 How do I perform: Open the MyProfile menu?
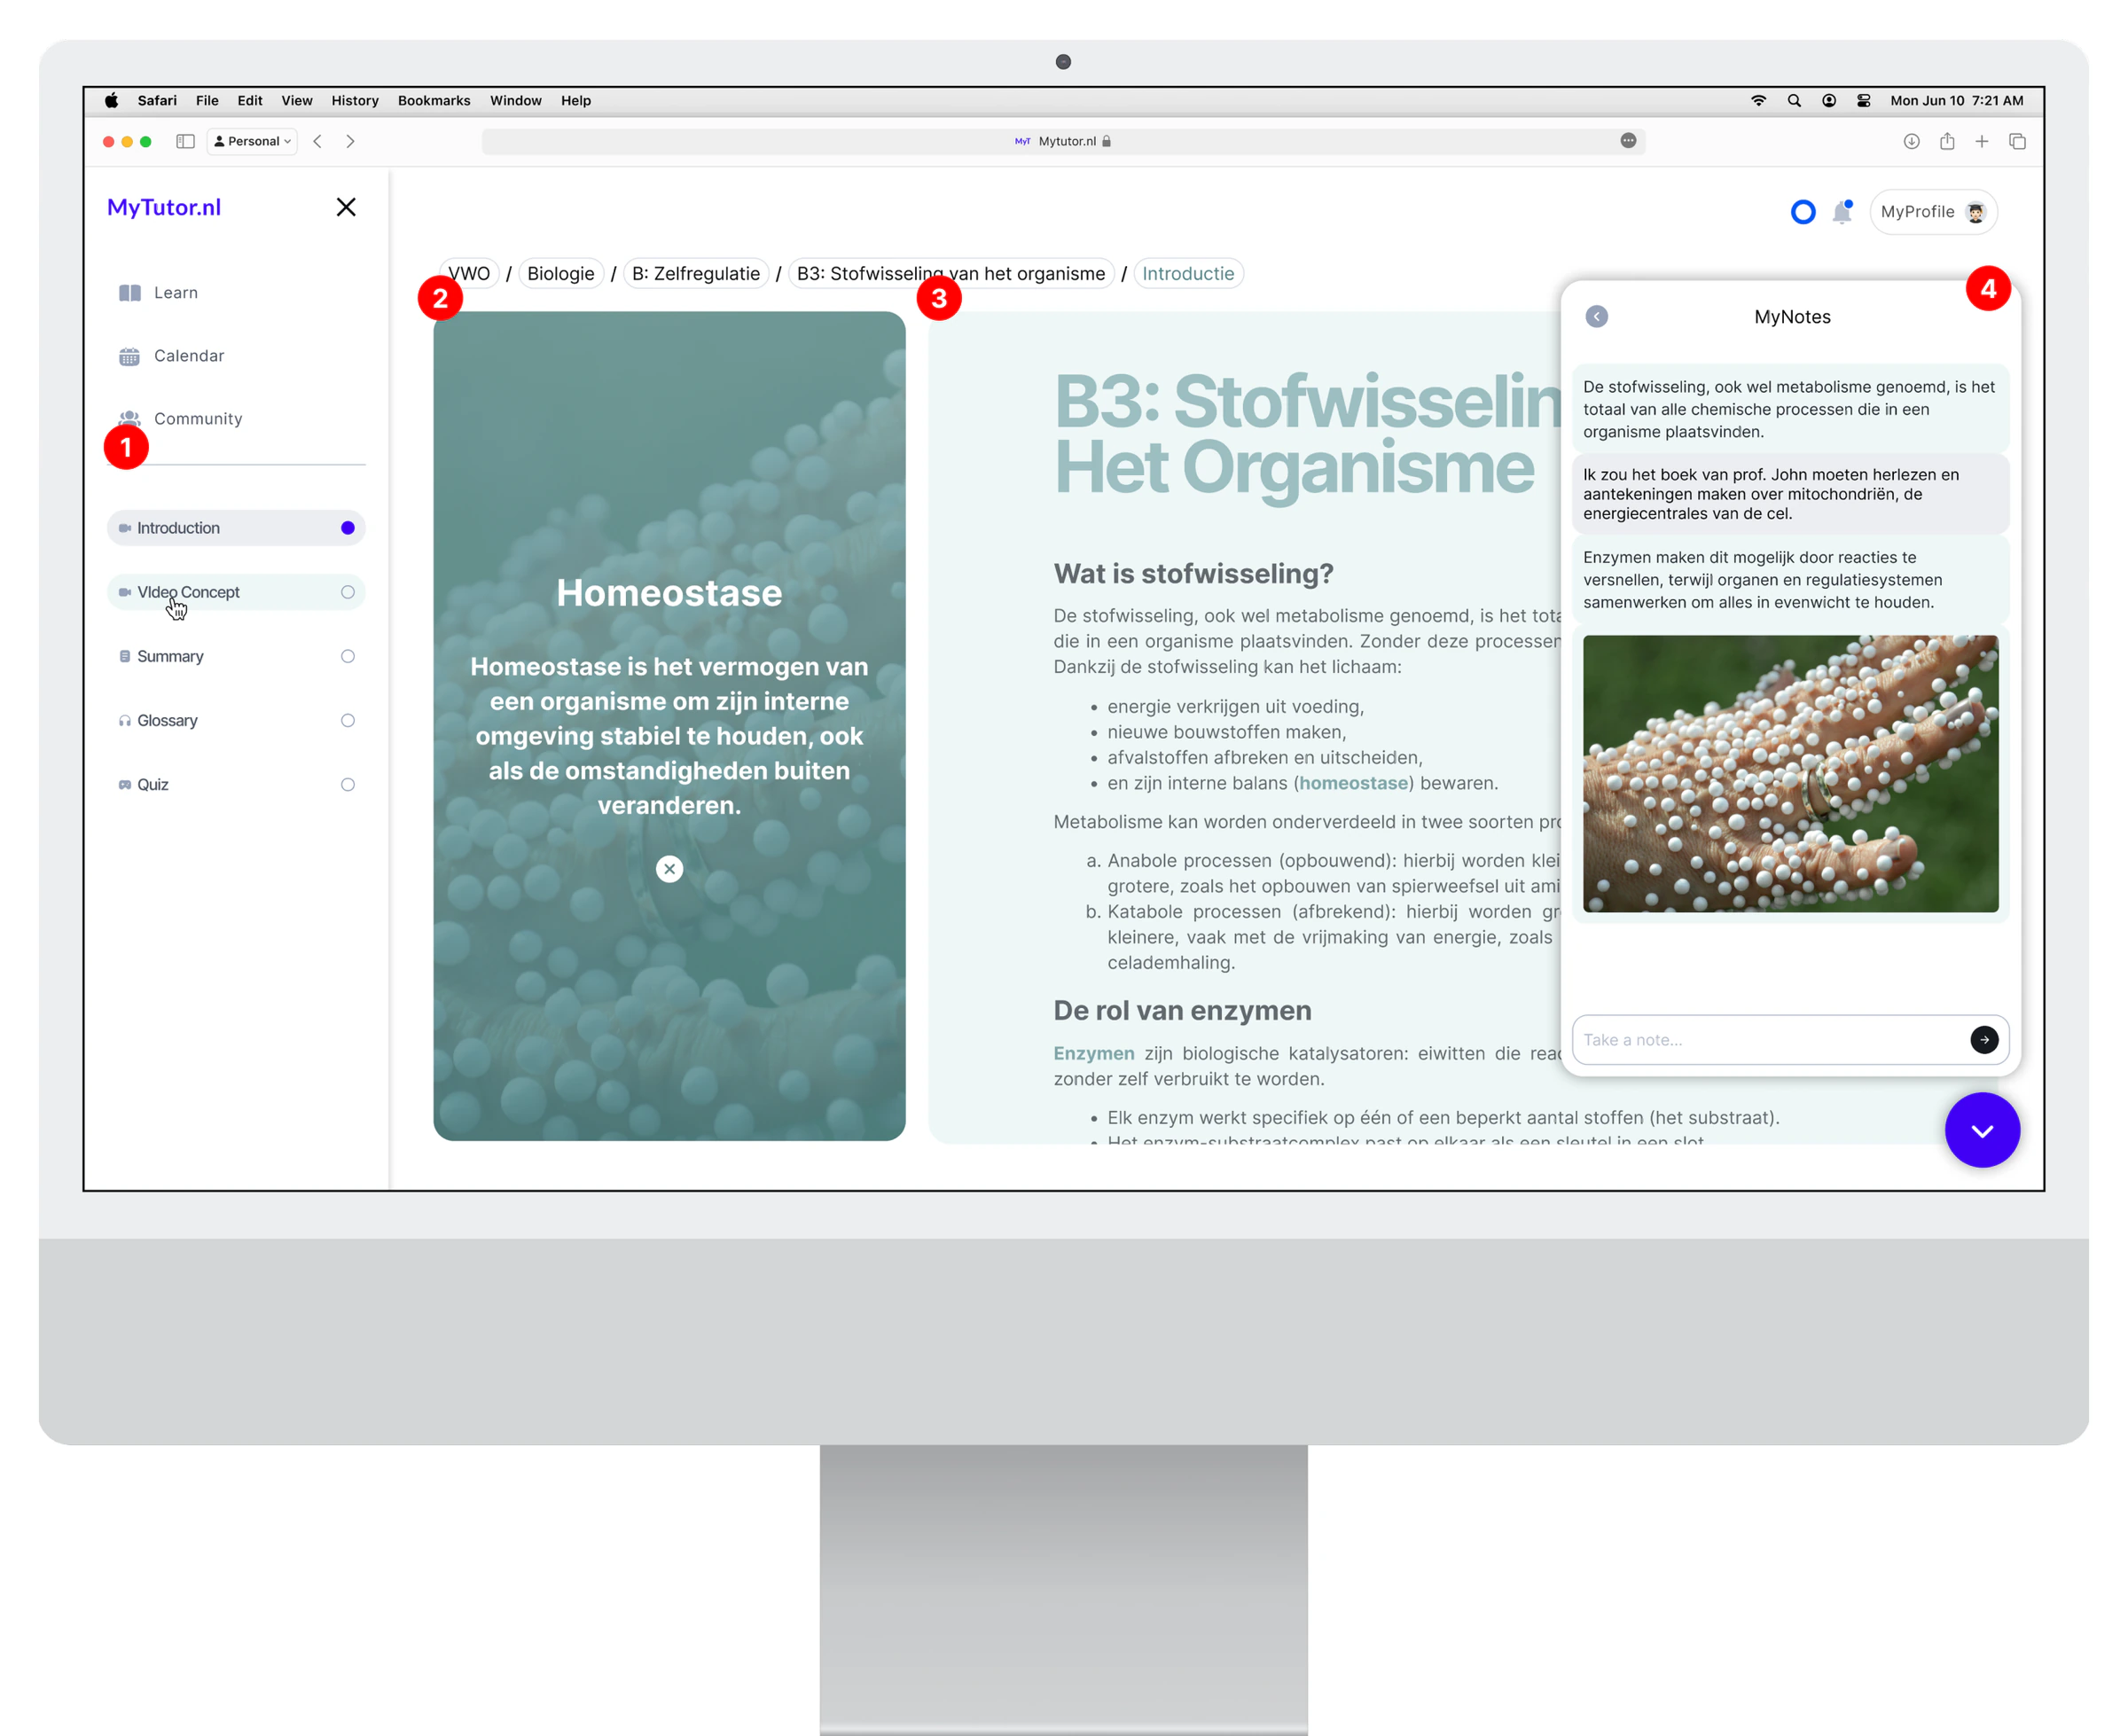tap(1933, 212)
